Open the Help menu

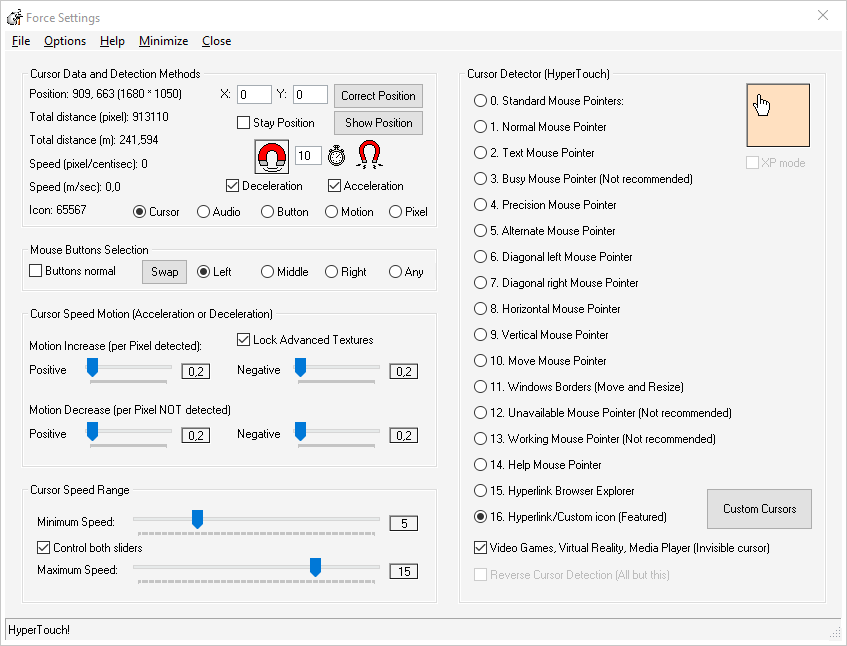pyautogui.click(x=112, y=41)
